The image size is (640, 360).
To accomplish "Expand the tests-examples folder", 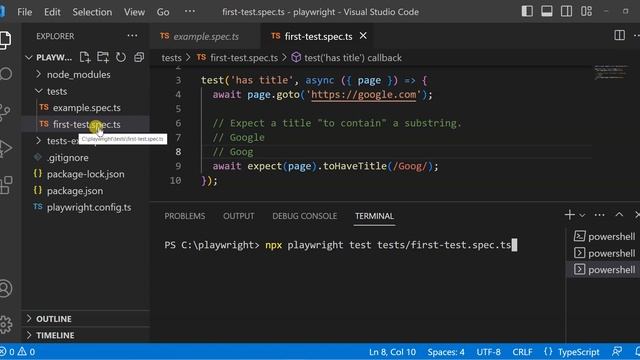I will coord(57,141).
